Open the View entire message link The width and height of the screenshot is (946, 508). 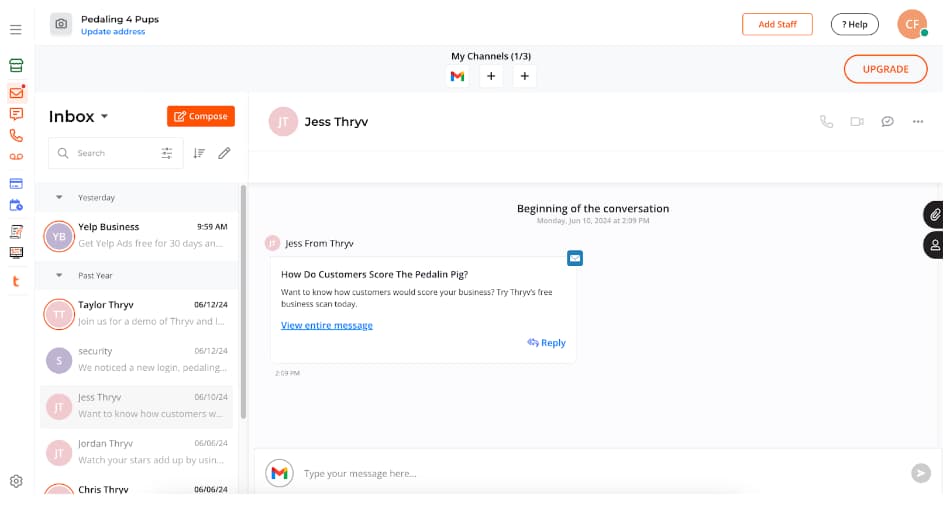click(326, 325)
